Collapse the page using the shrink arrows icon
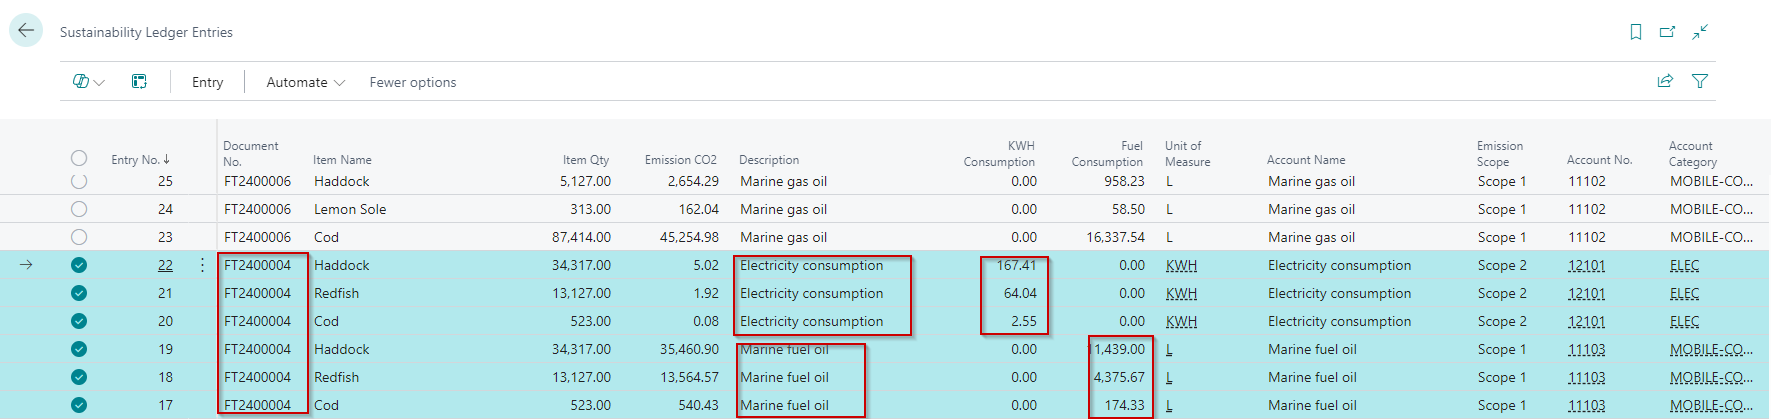 (x=1700, y=32)
